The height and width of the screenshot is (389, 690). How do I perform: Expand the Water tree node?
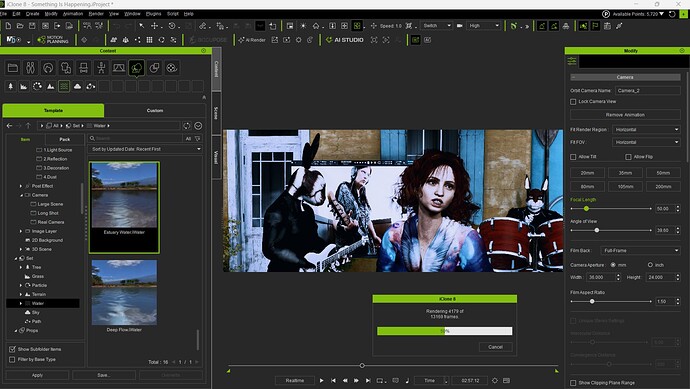point(21,304)
